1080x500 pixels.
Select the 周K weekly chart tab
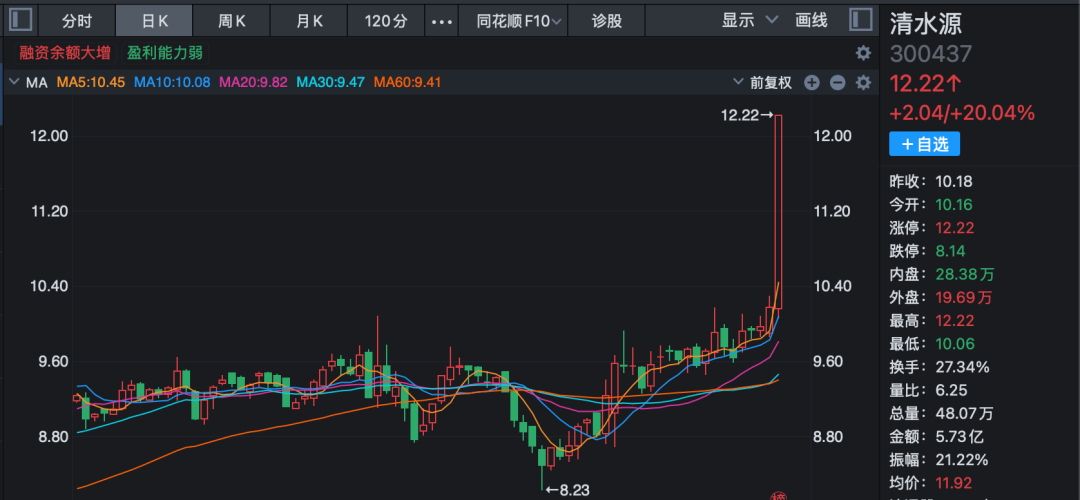[x=232, y=20]
